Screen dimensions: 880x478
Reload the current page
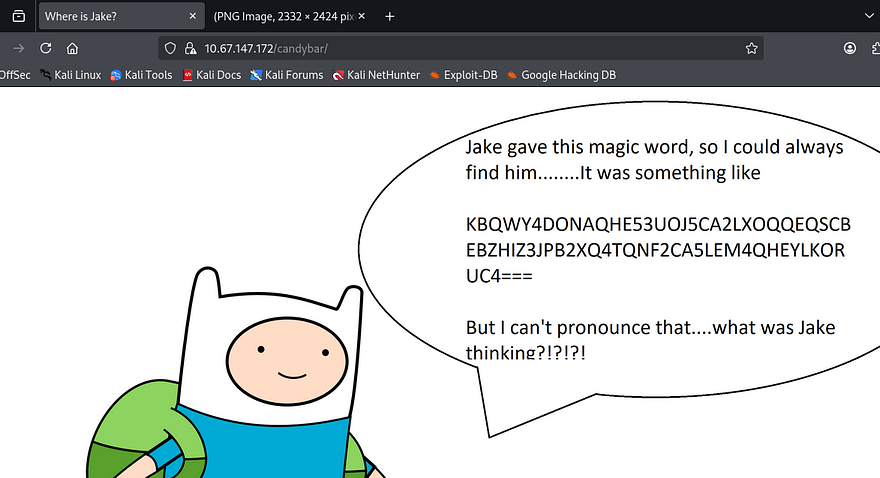[45, 48]
